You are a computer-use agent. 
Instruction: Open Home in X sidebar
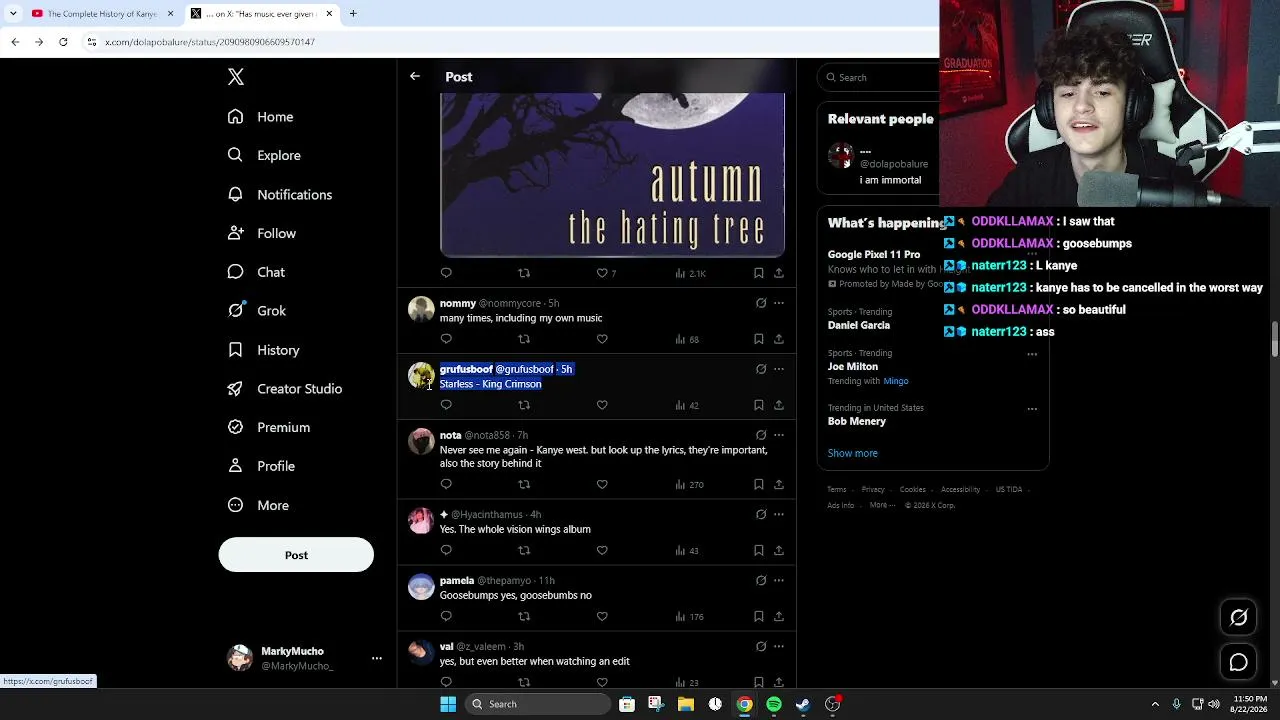click(x=261, y=117)
